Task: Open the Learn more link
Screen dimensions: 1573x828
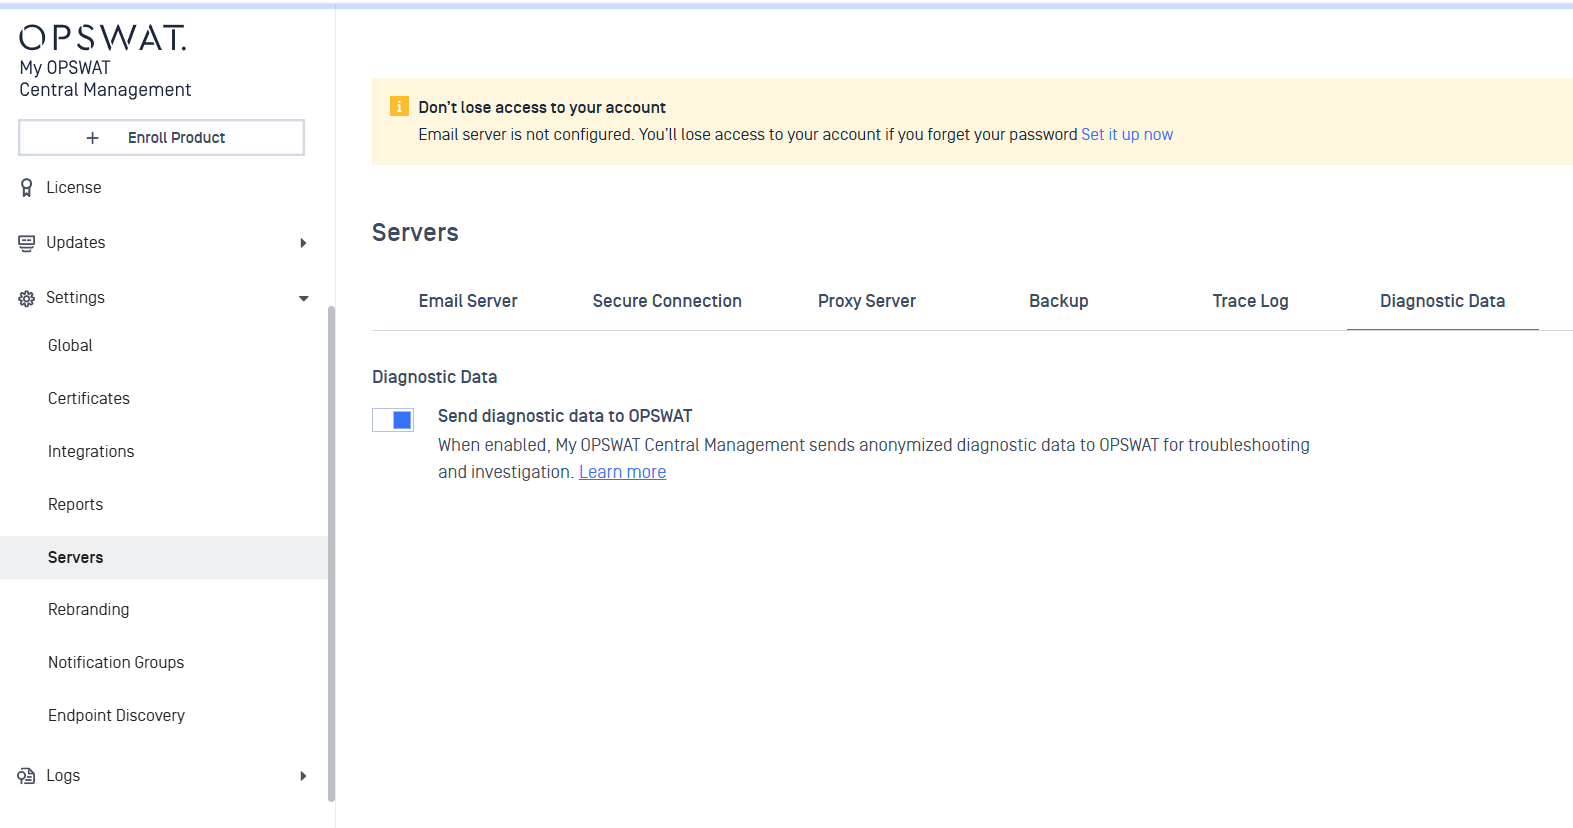Action: click(x=622, y=472)
